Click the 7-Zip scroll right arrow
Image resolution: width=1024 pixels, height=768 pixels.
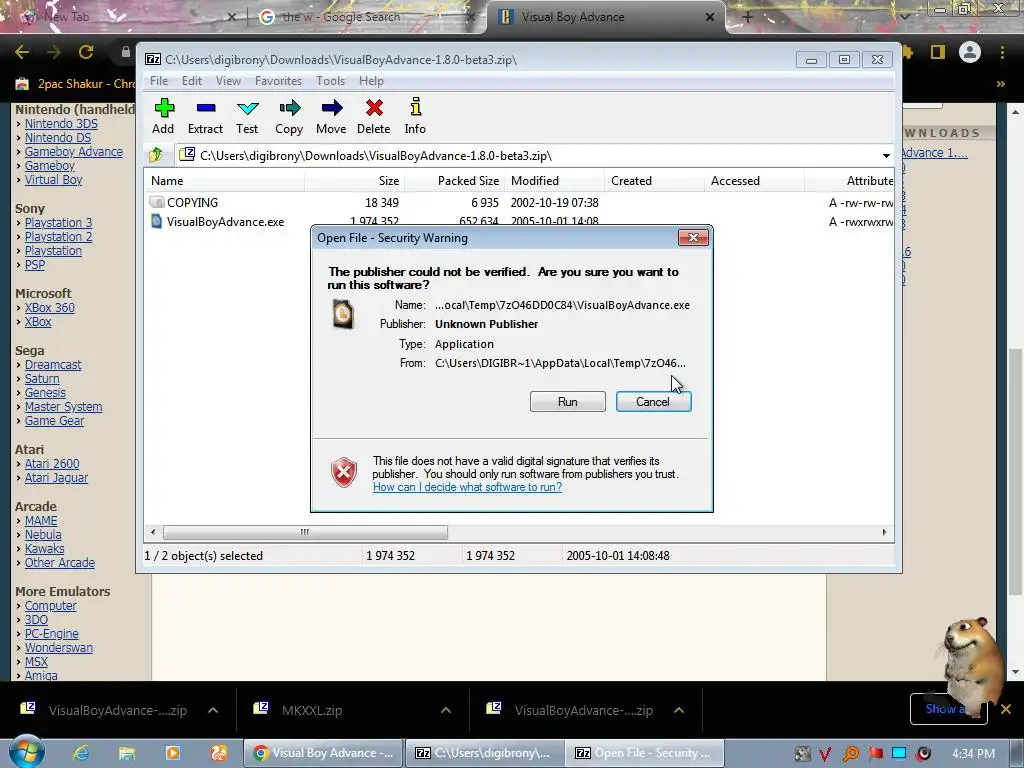(884, 532)
